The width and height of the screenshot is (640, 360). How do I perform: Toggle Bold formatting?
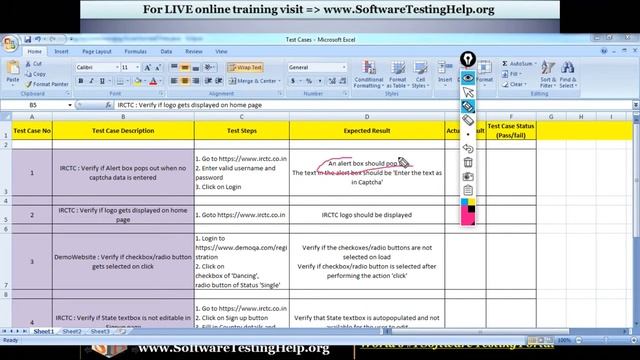point(80,81)
